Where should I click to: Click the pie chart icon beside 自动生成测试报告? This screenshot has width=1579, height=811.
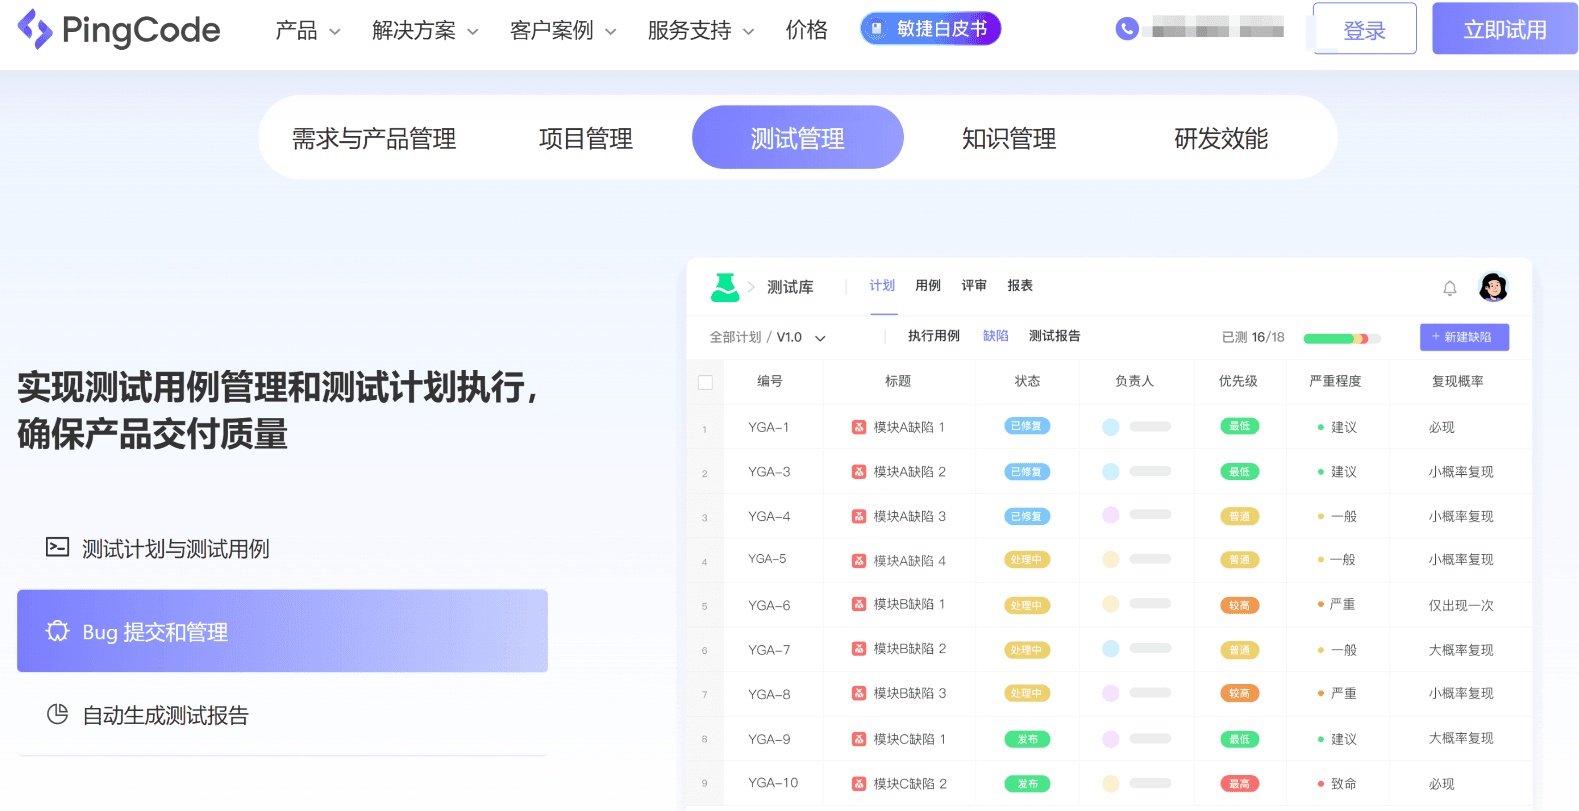pyautogui.click(x=58, y=714)
